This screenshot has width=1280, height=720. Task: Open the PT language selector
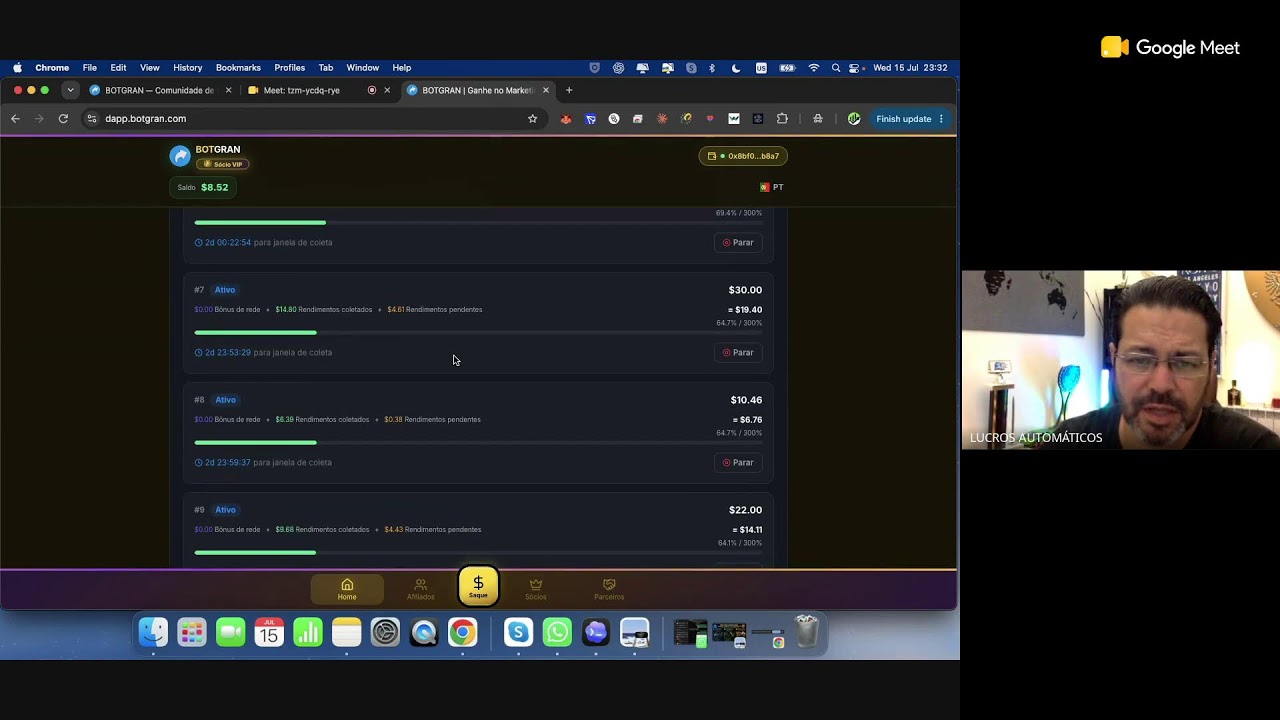click(x=772, y=187)
